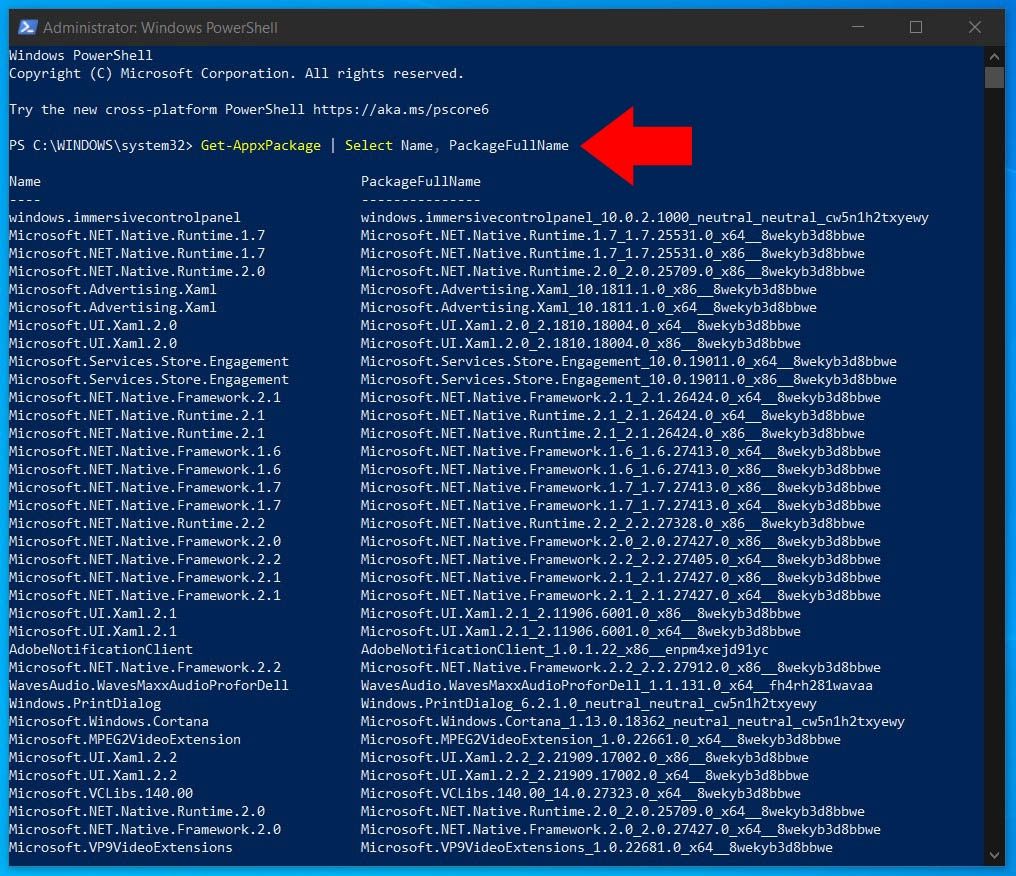The image size is (1016, 876).
Task: Click WavesAudio.WavesMaxxAudioProforDell_1.1.131.0_x64 full name
Action: (617, 686)
